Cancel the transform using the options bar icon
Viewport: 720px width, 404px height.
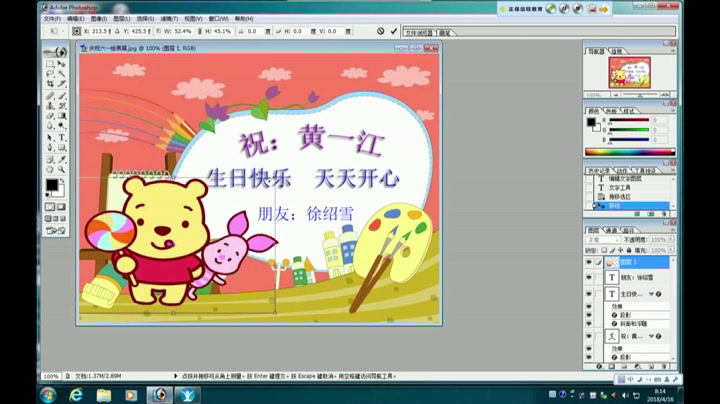[x=381, y=31]
